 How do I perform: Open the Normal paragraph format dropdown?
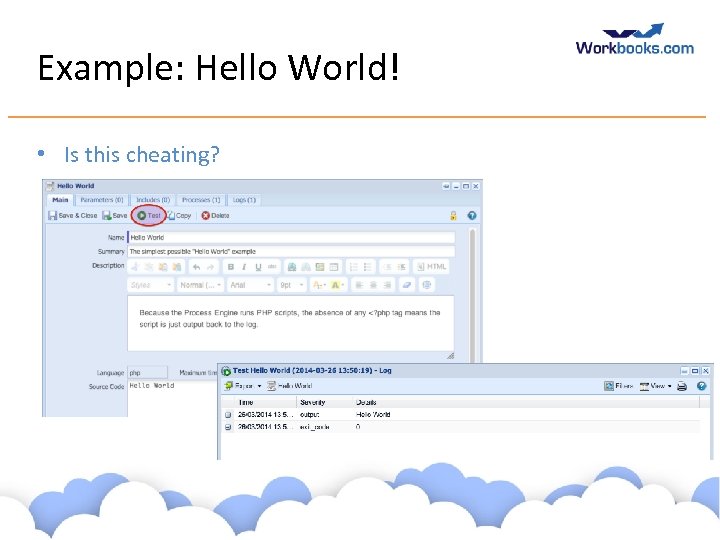point(201,285)
